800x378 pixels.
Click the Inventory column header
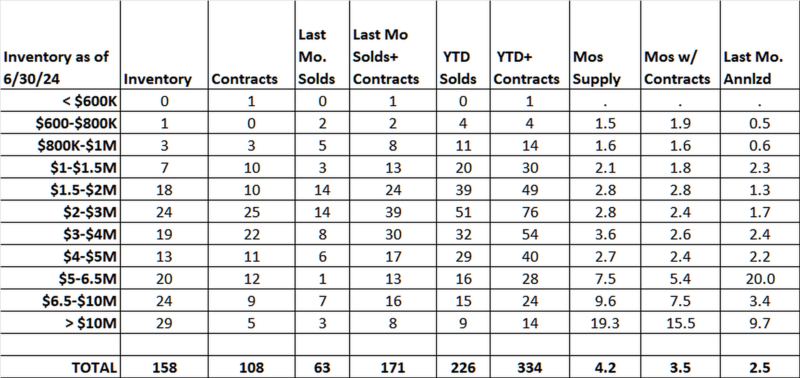158,79
